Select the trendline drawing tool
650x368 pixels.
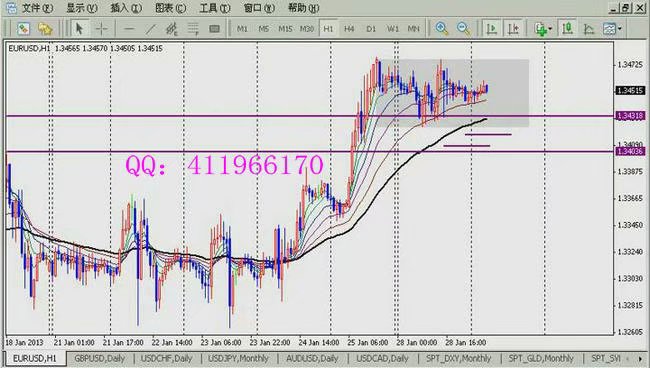pyautogui.click(x=150, y=29)
